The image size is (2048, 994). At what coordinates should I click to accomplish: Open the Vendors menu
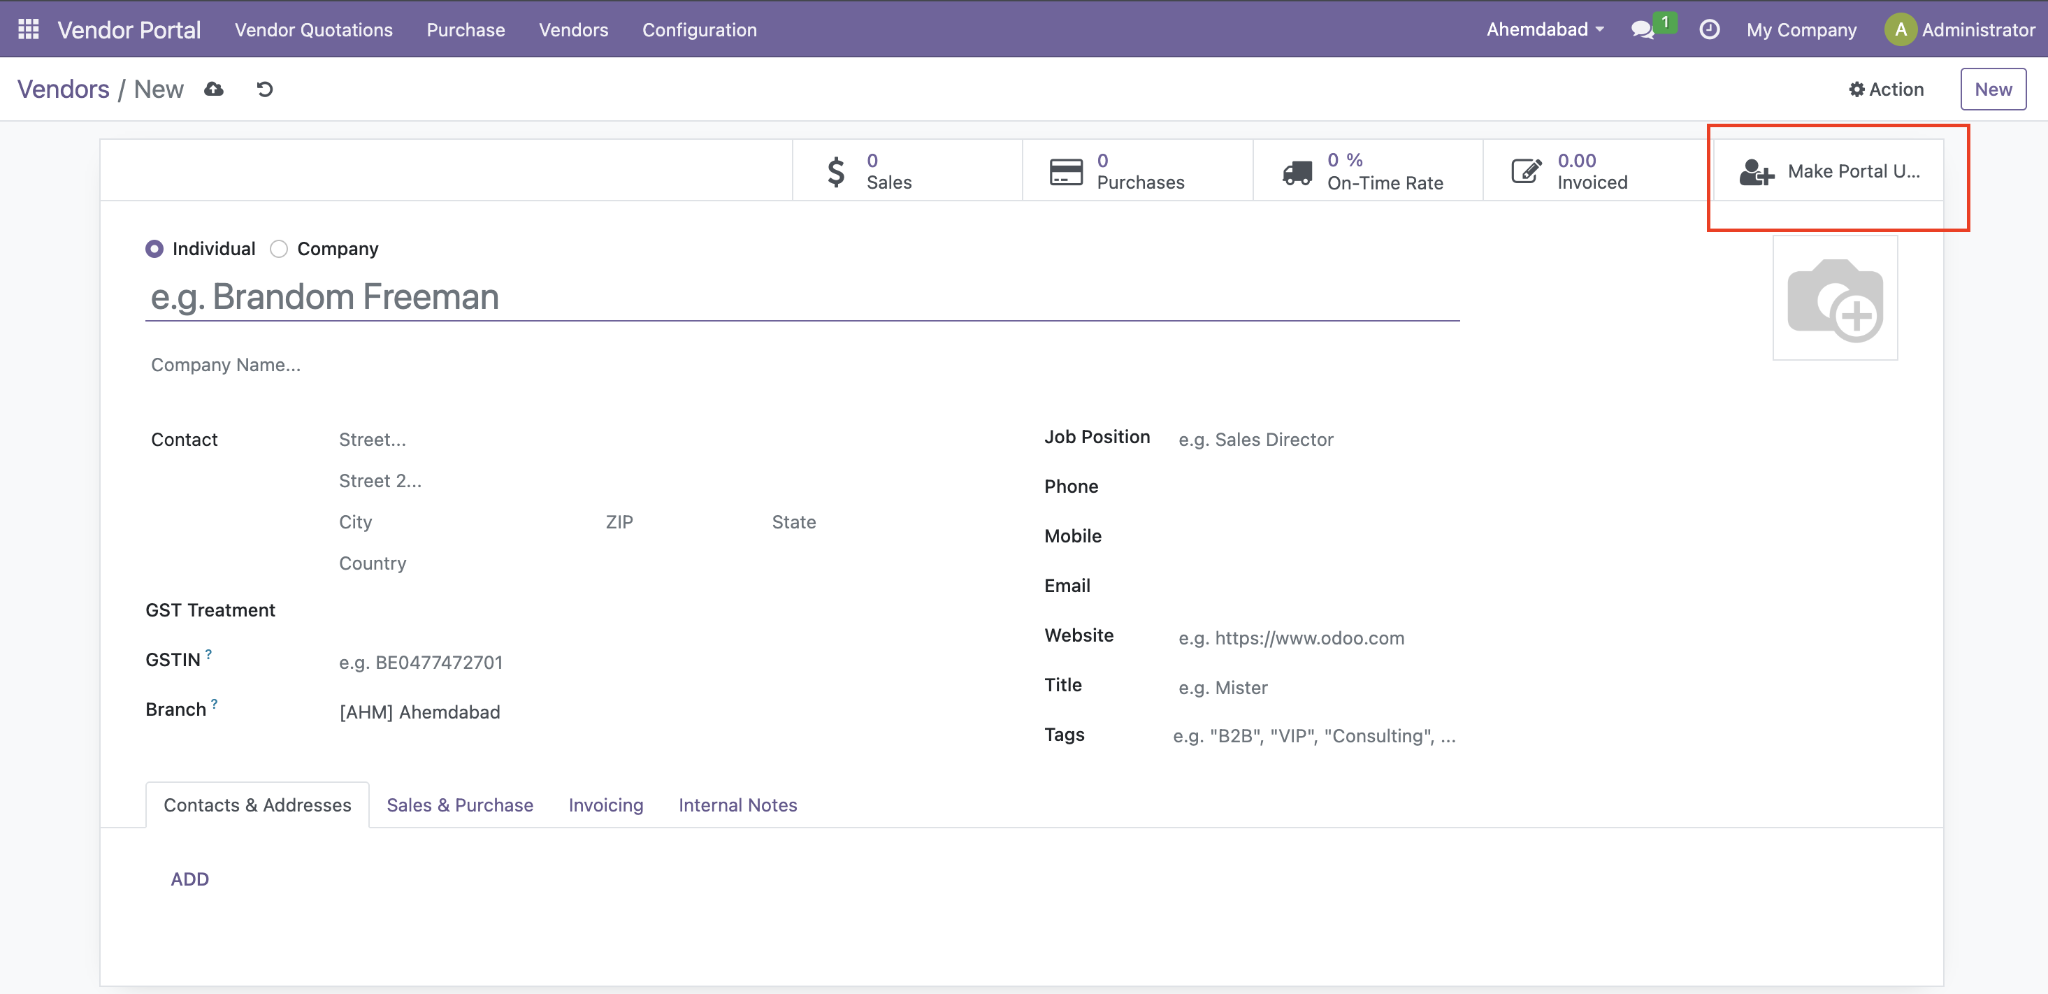coord(574,30)
